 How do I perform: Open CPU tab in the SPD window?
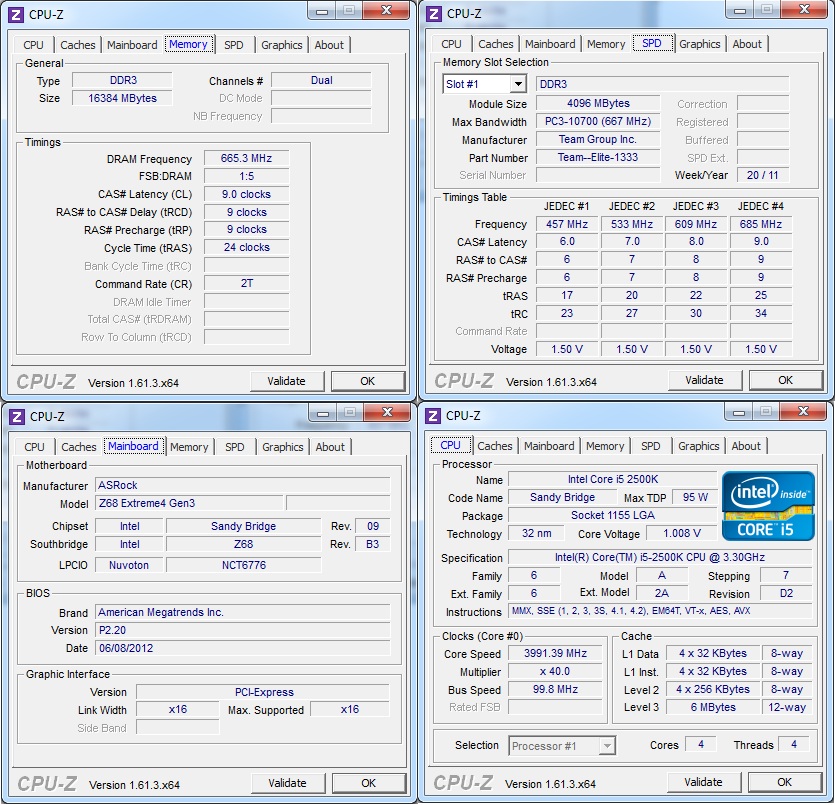[452, 44]
